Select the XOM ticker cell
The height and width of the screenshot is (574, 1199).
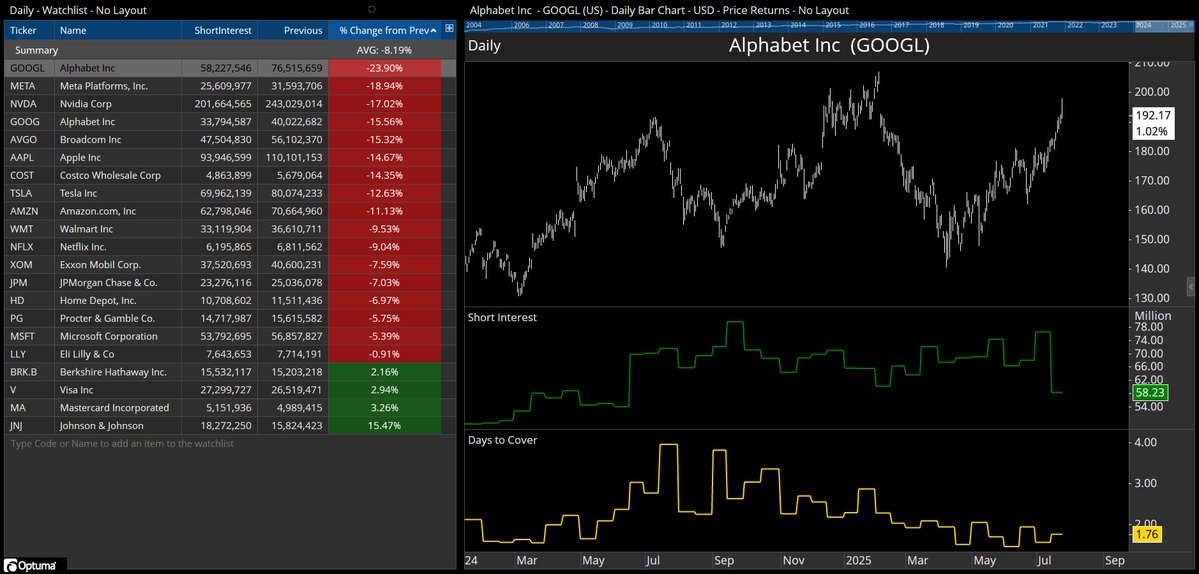coord(29,264)
